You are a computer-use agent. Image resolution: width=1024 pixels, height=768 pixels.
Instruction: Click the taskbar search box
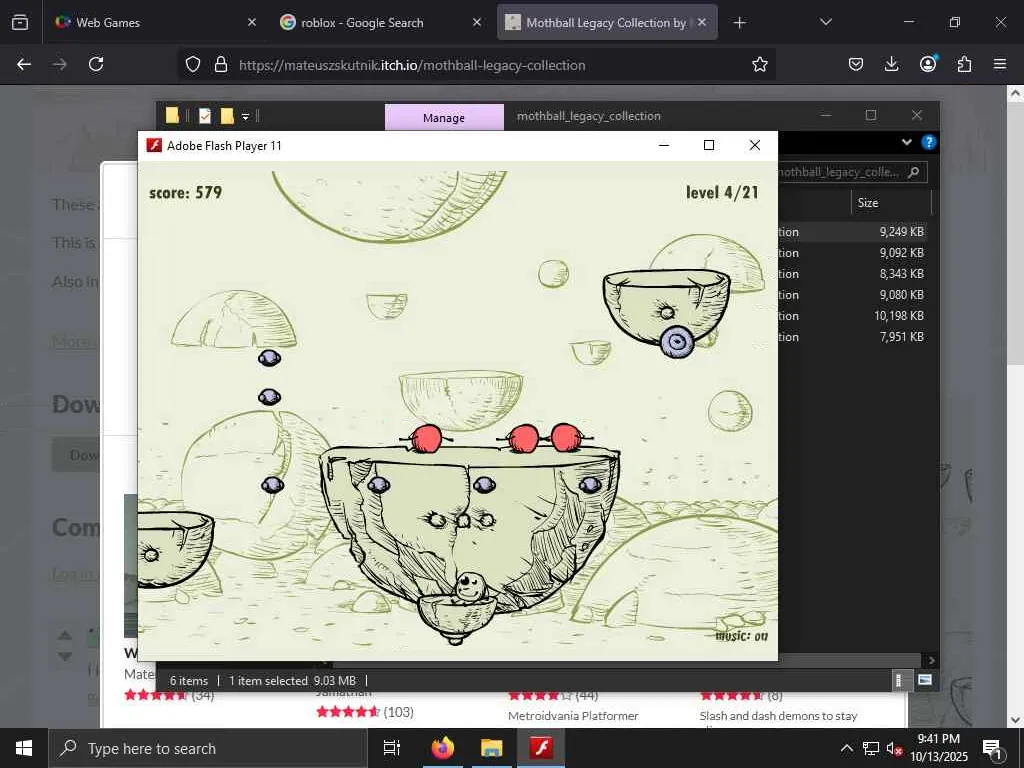tap(208, 748)
